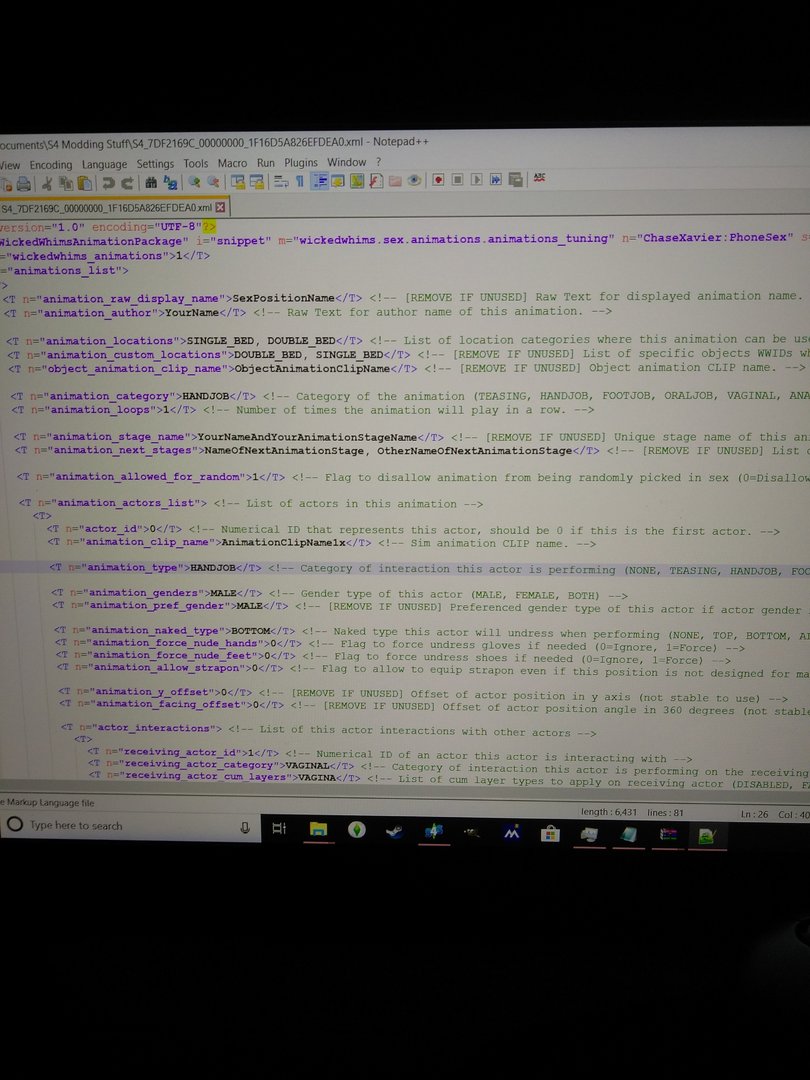Play back the recorded macro
810x1080 pixels.
(x=476, y=180)
